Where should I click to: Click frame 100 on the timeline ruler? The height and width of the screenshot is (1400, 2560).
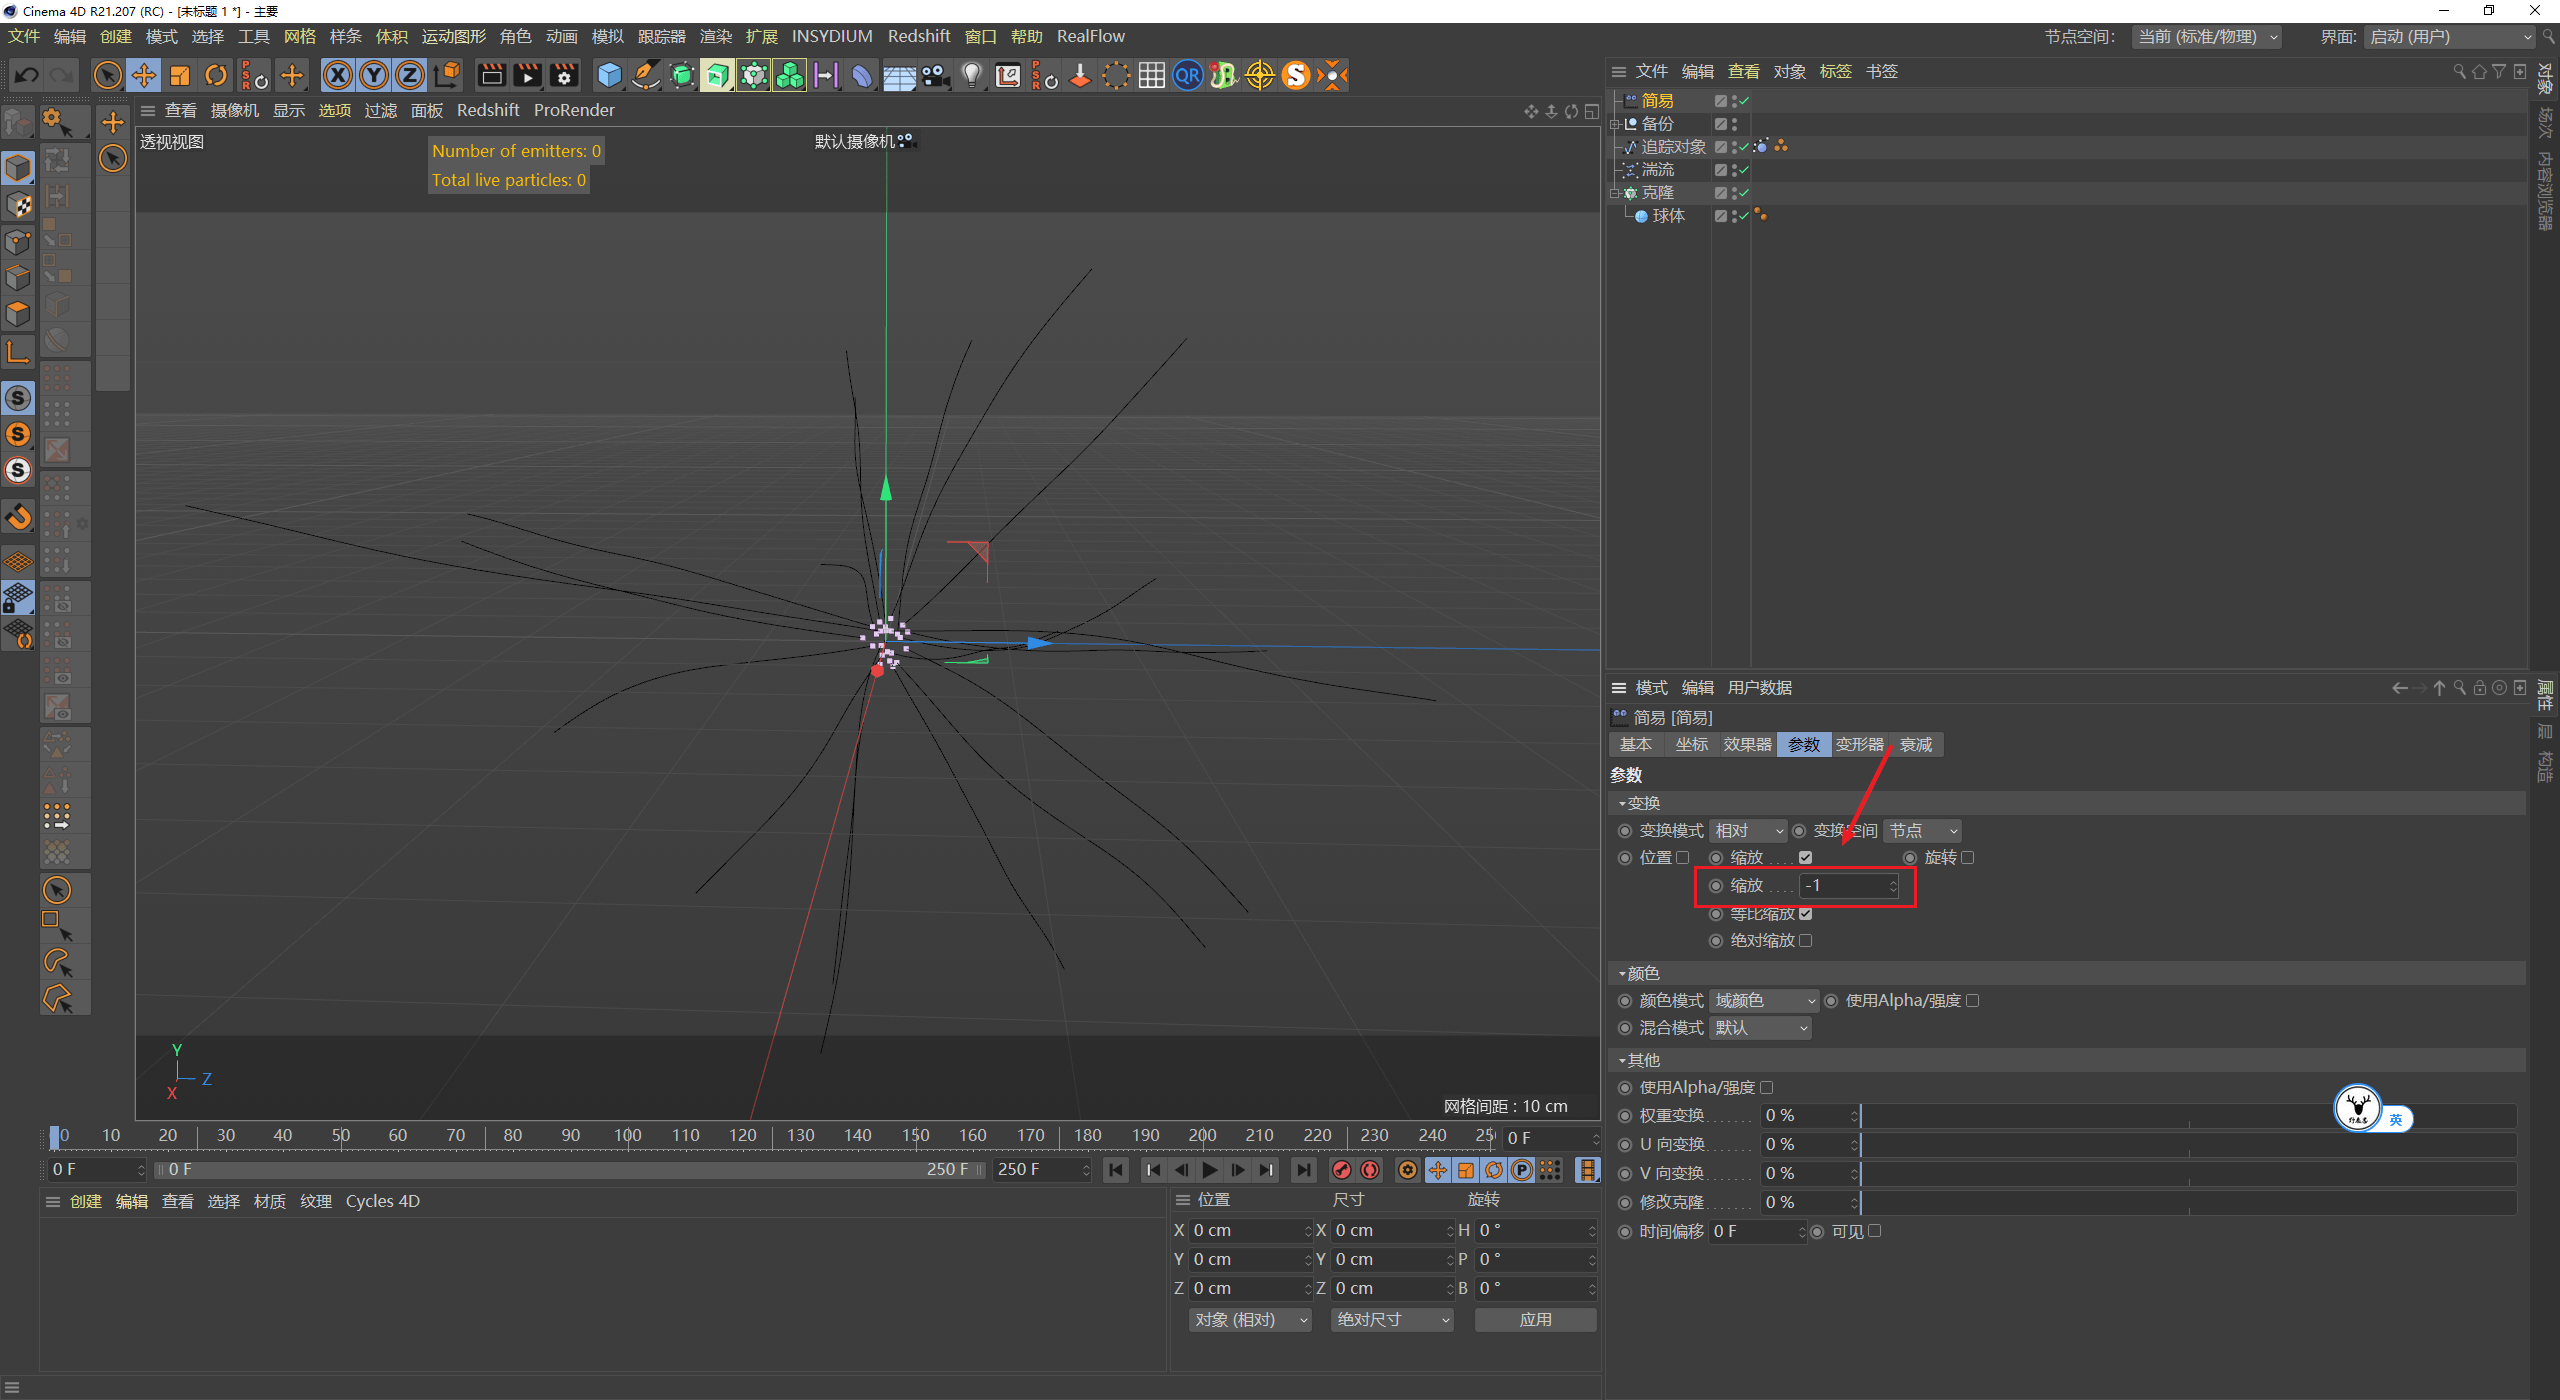pos(628,1135)
